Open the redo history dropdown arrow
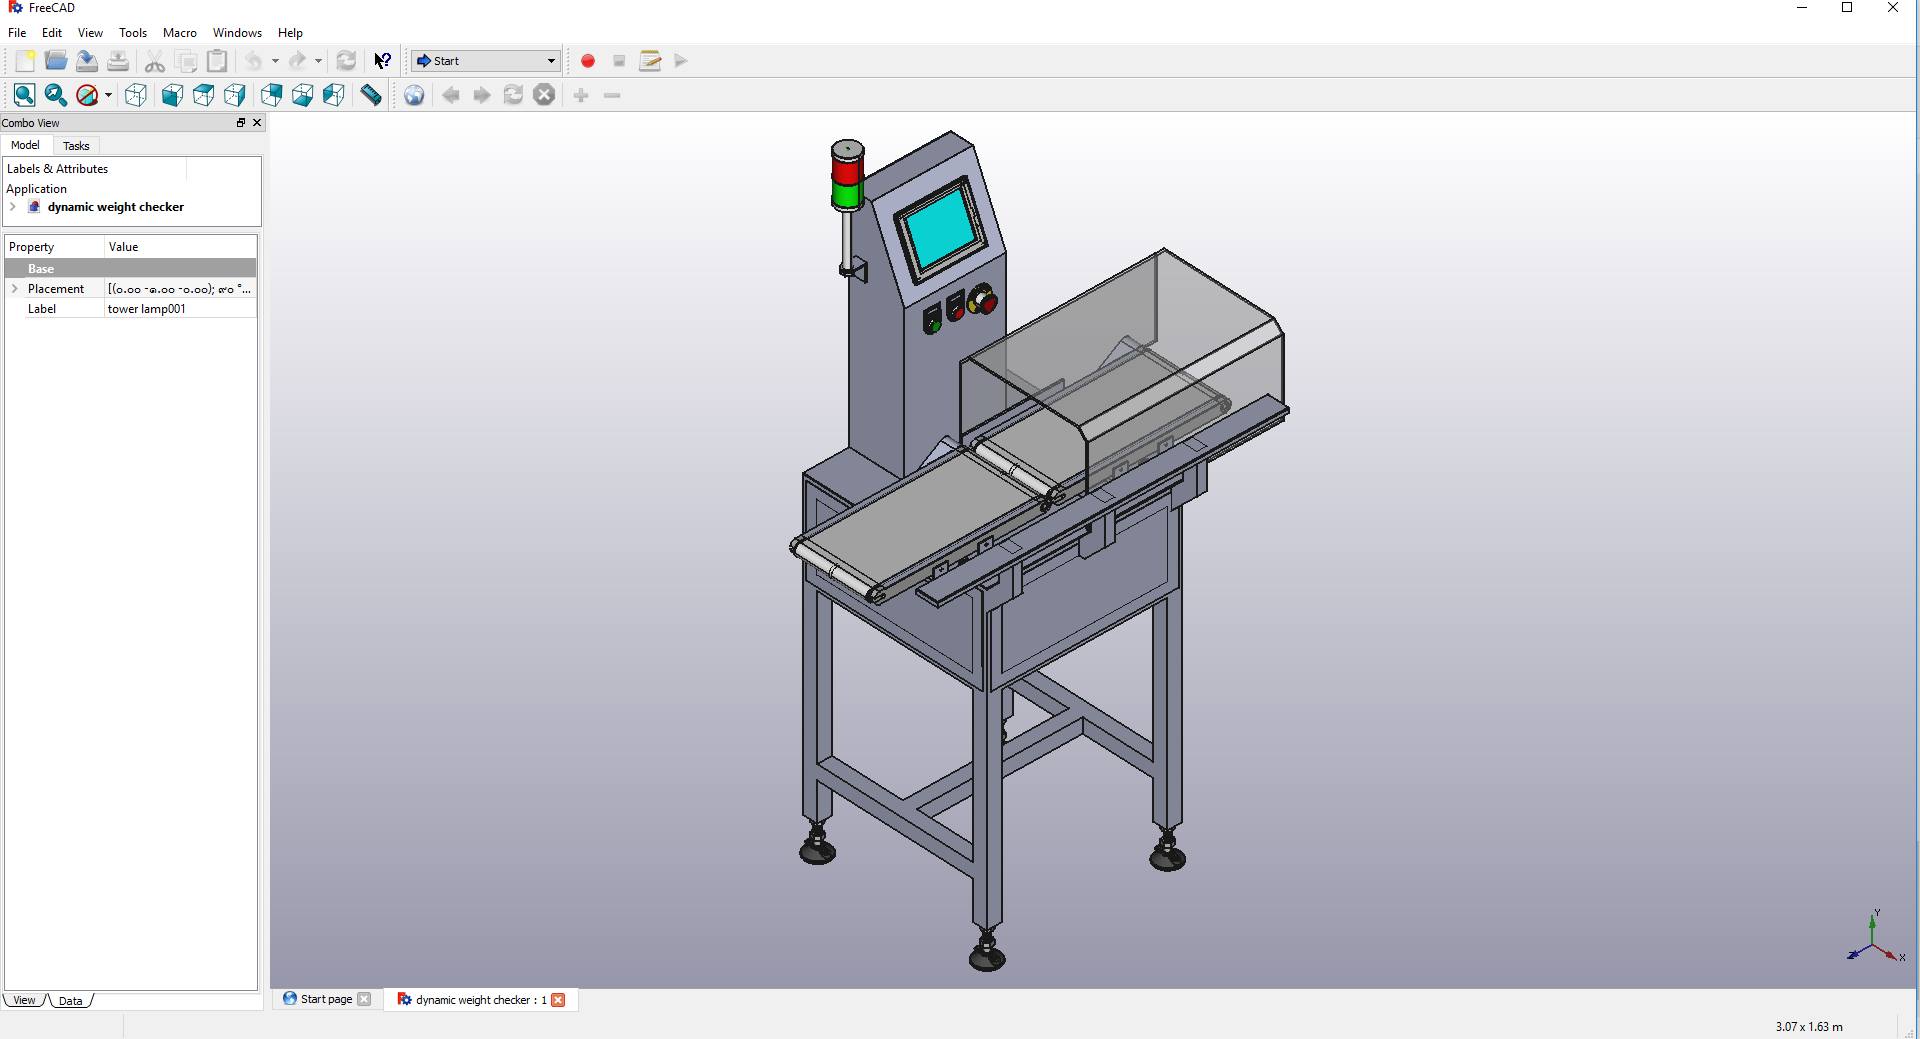The width and height of the screenshot is (1920, 1039). coord(318,61)
